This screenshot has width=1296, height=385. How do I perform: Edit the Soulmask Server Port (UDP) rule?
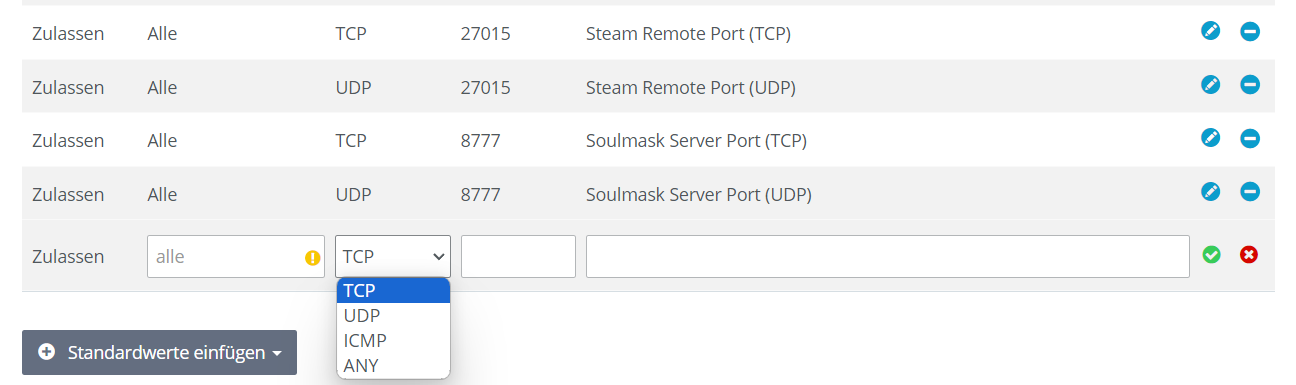pyautogui.click(x=1211, y=191)
